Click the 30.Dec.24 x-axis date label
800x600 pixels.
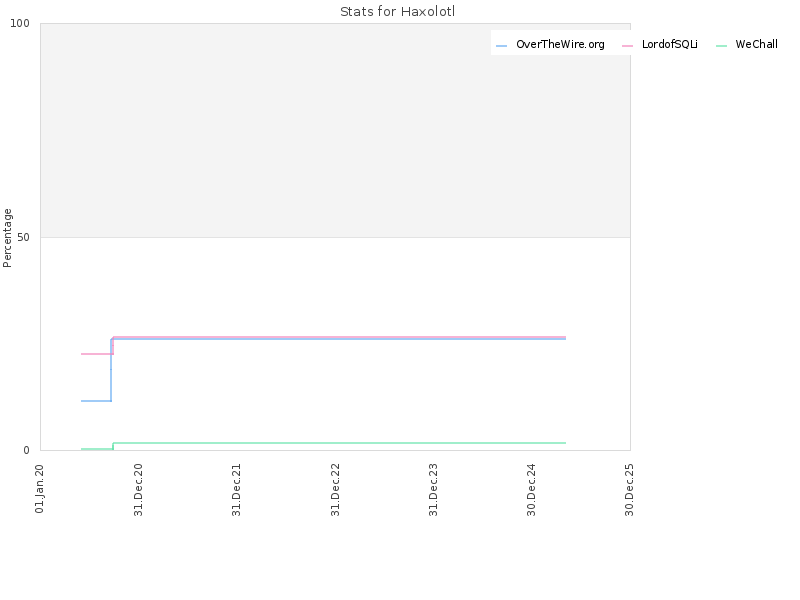point(531,490)
